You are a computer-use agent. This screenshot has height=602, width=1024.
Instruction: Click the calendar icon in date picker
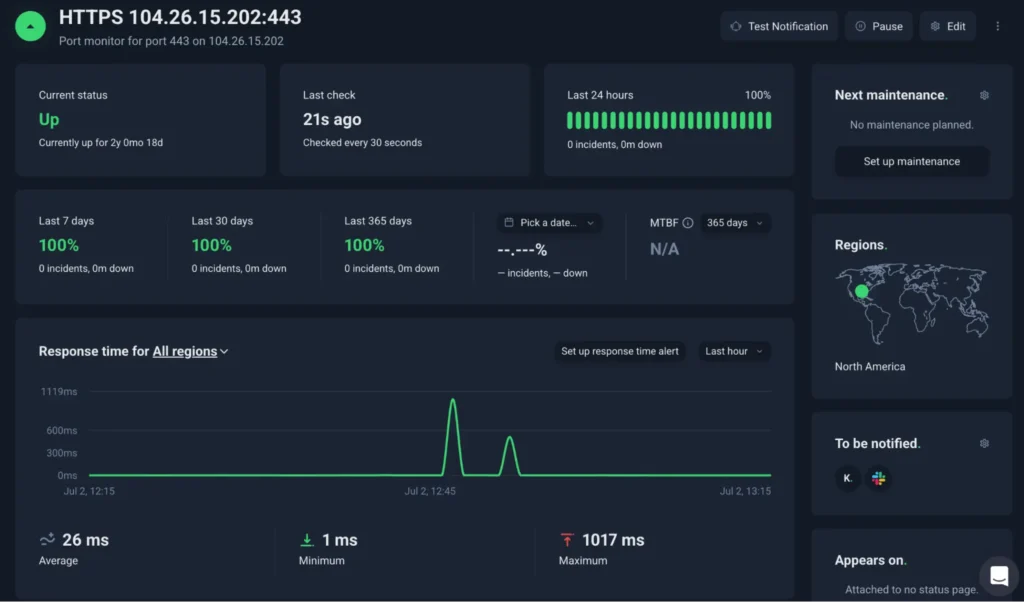click(x=509, y=223)
